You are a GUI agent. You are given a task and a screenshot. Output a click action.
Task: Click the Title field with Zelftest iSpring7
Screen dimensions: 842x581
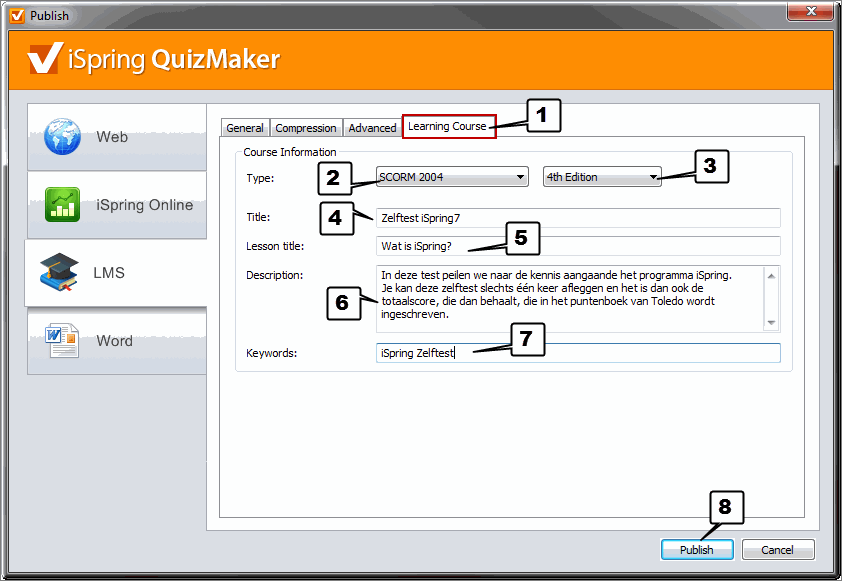(578, 218)
